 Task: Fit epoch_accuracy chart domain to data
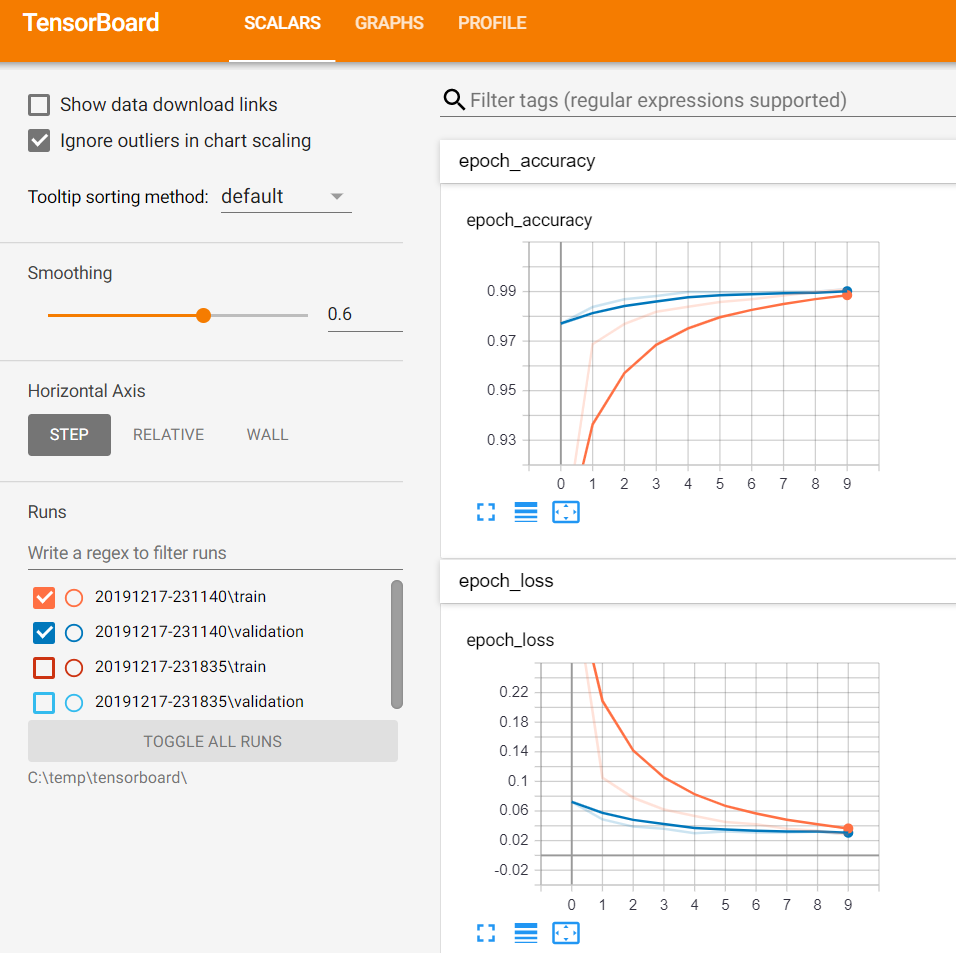coord(566,511)
